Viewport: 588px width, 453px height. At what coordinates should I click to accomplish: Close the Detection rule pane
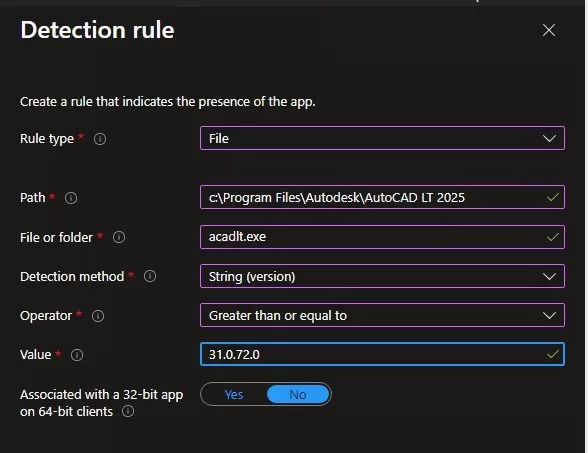(x=549, y=30)
